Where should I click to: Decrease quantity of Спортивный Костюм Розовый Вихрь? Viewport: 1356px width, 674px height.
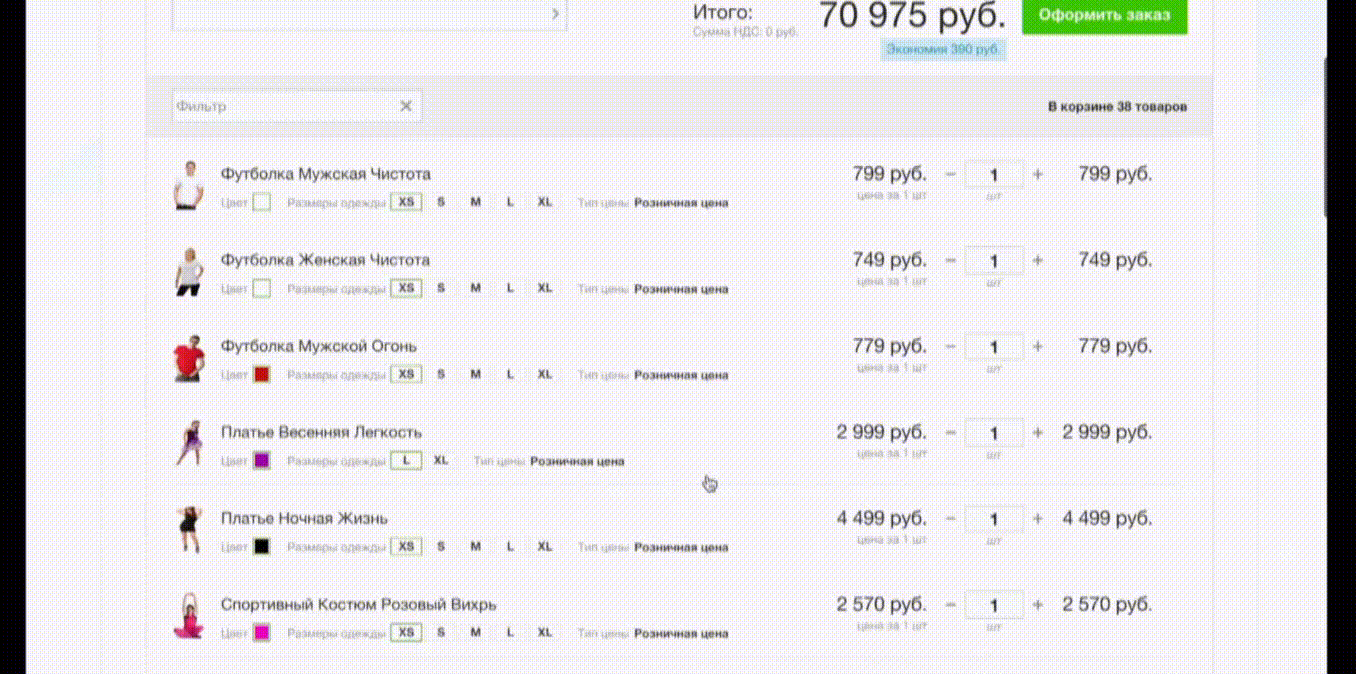[x=950, y=605]
